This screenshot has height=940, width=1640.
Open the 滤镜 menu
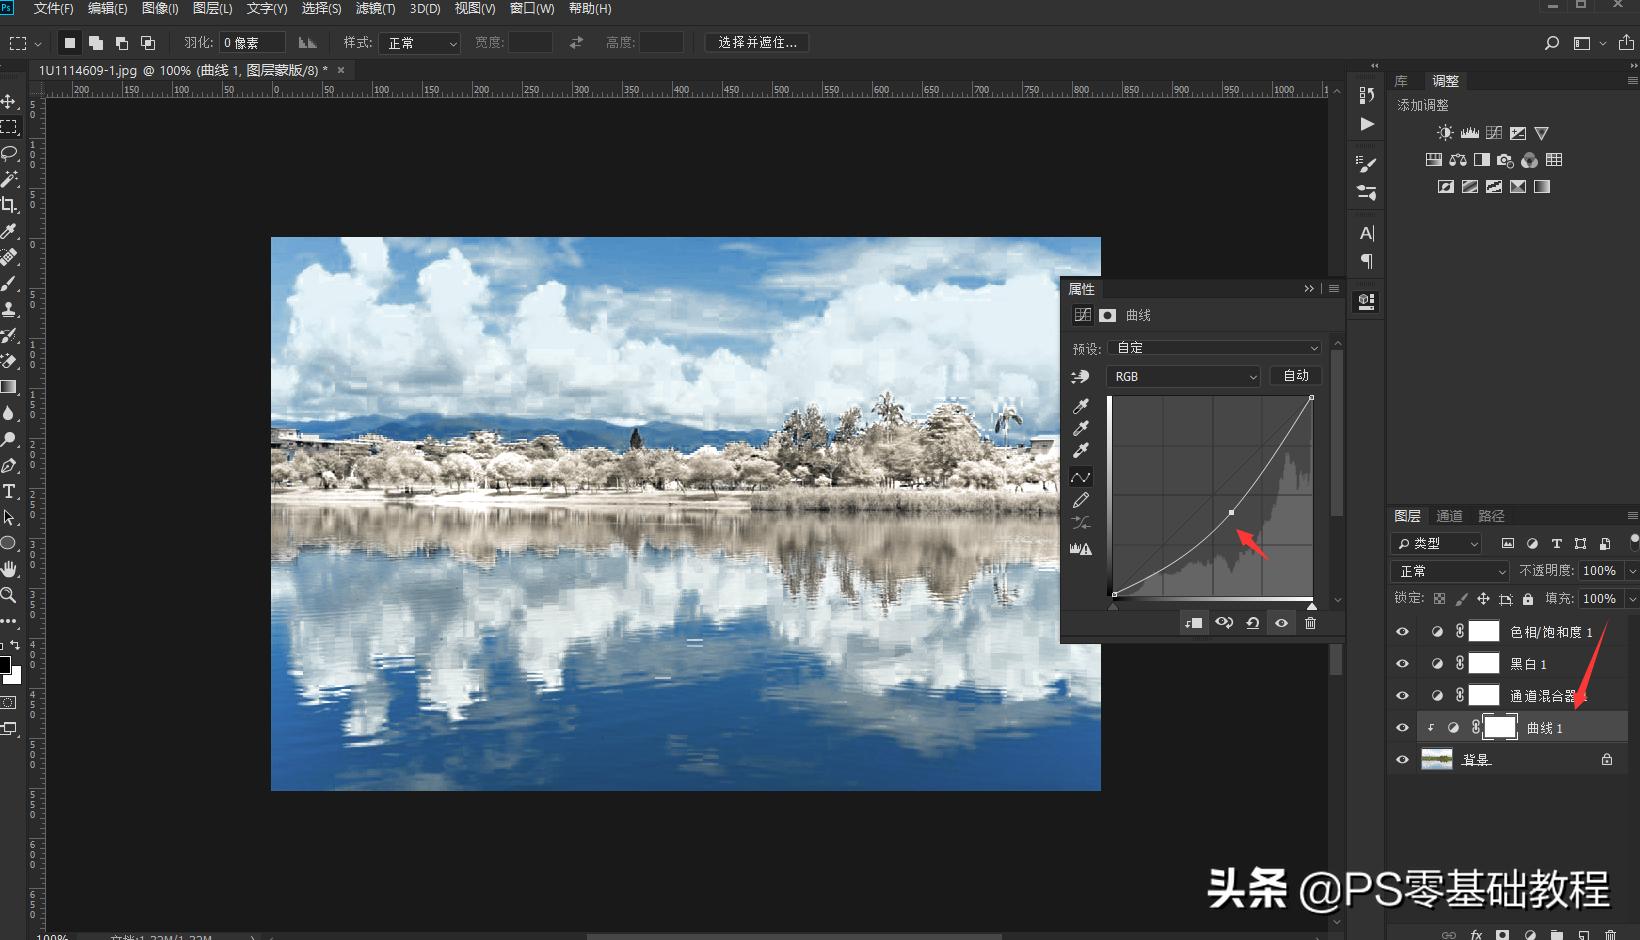click(373, 8)
